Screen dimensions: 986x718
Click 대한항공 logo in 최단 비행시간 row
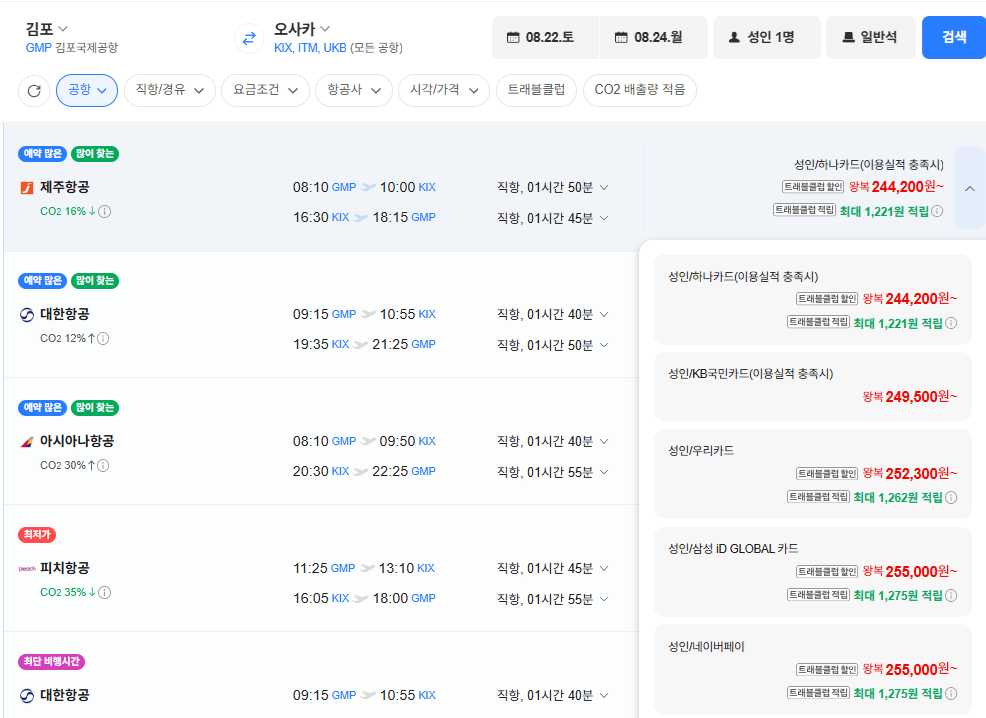[x=26, y=695]
